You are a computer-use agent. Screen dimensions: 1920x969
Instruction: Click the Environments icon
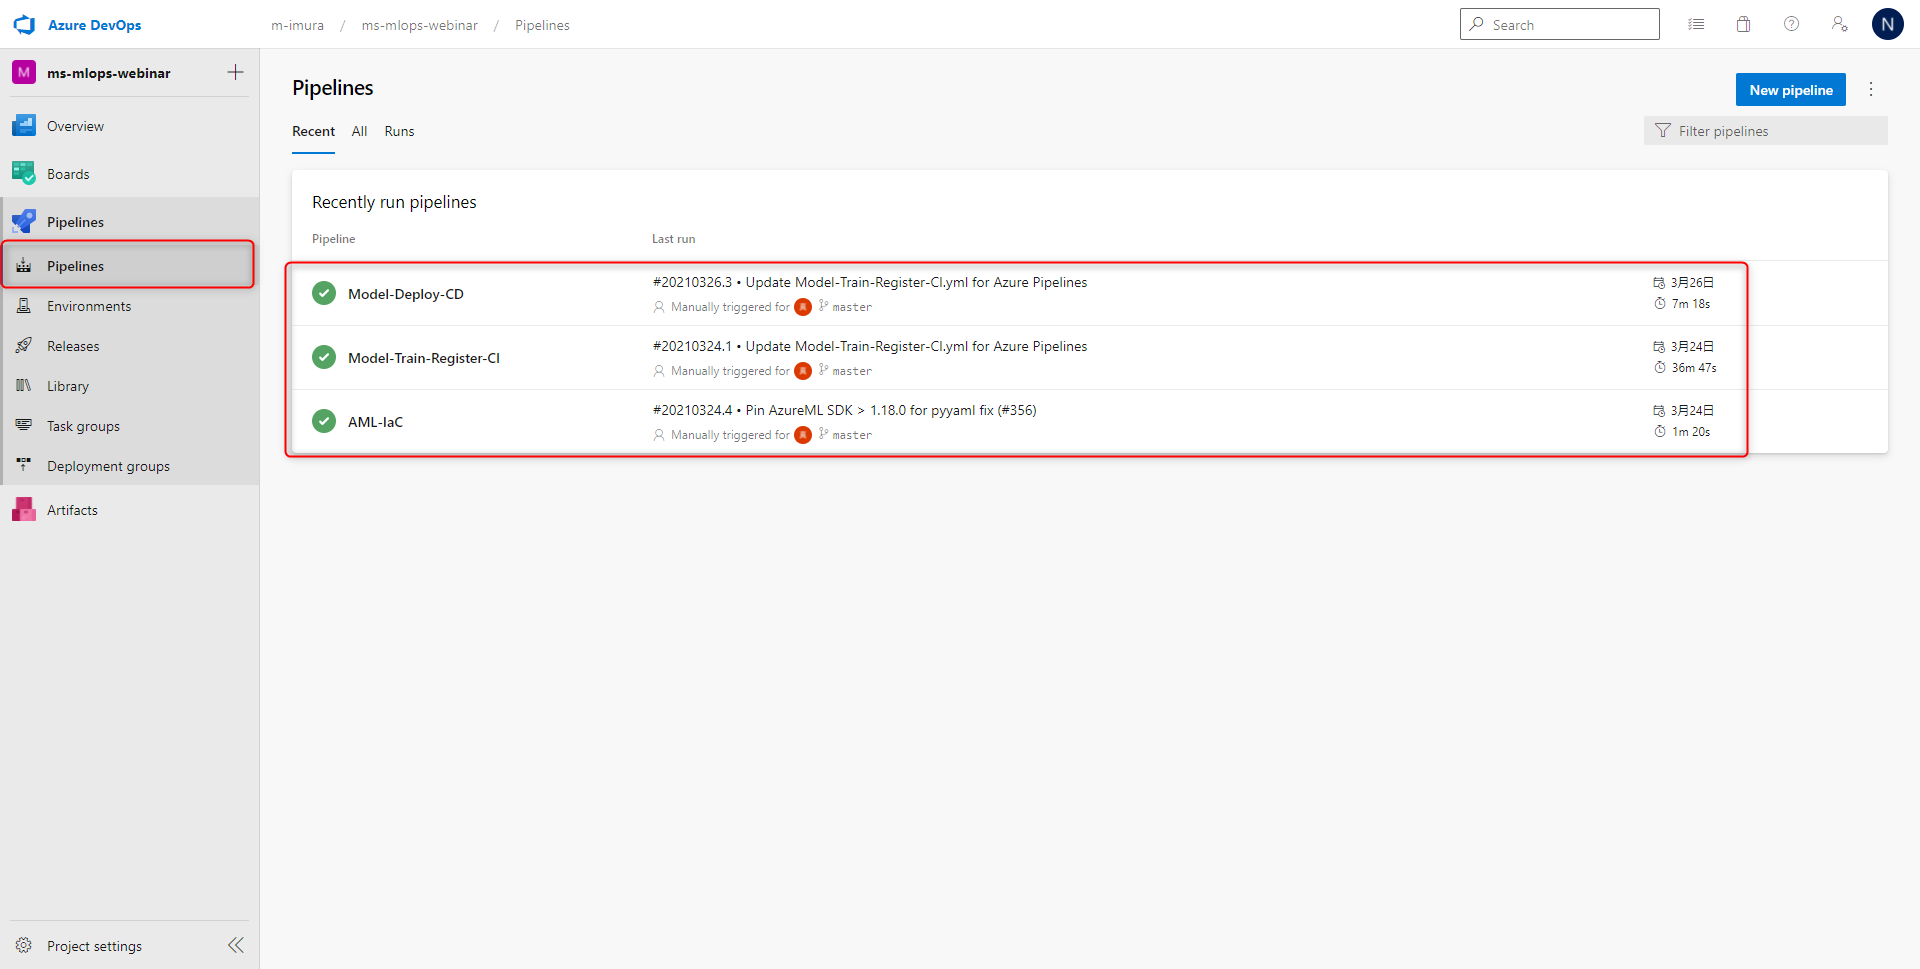tap(24, 306)
